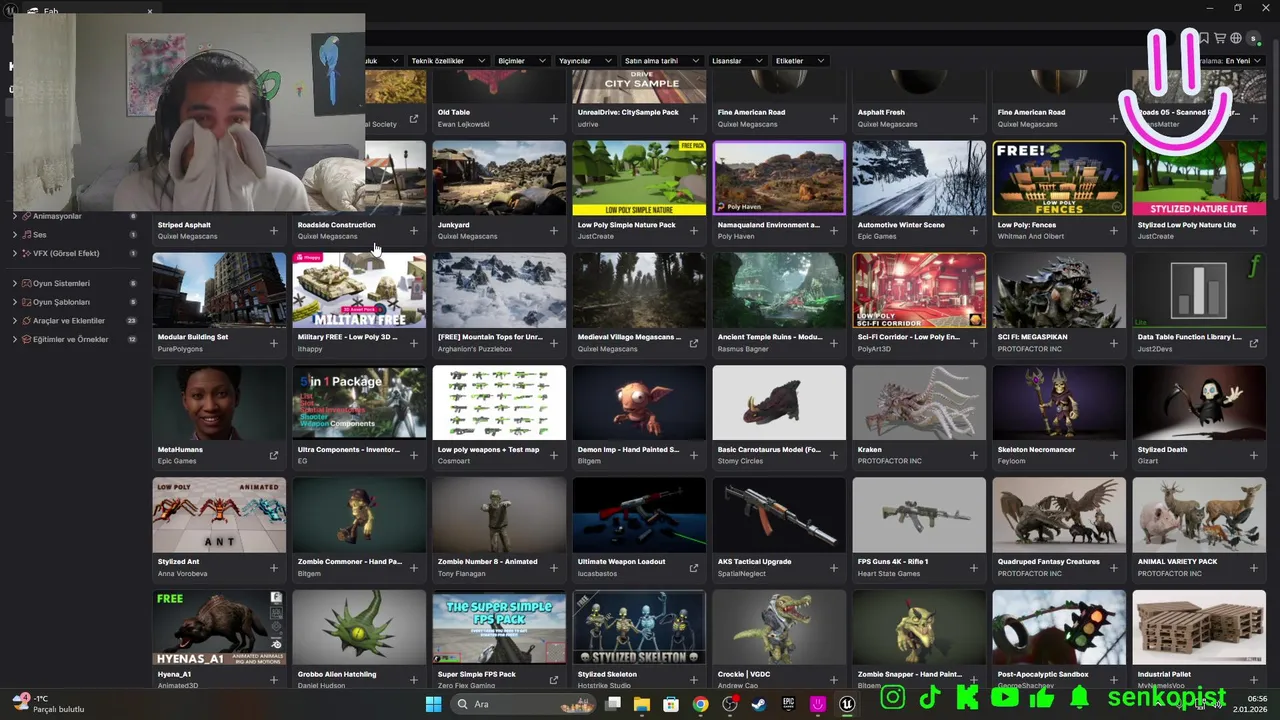Open the bookmark library icon

coord(1204,38)
